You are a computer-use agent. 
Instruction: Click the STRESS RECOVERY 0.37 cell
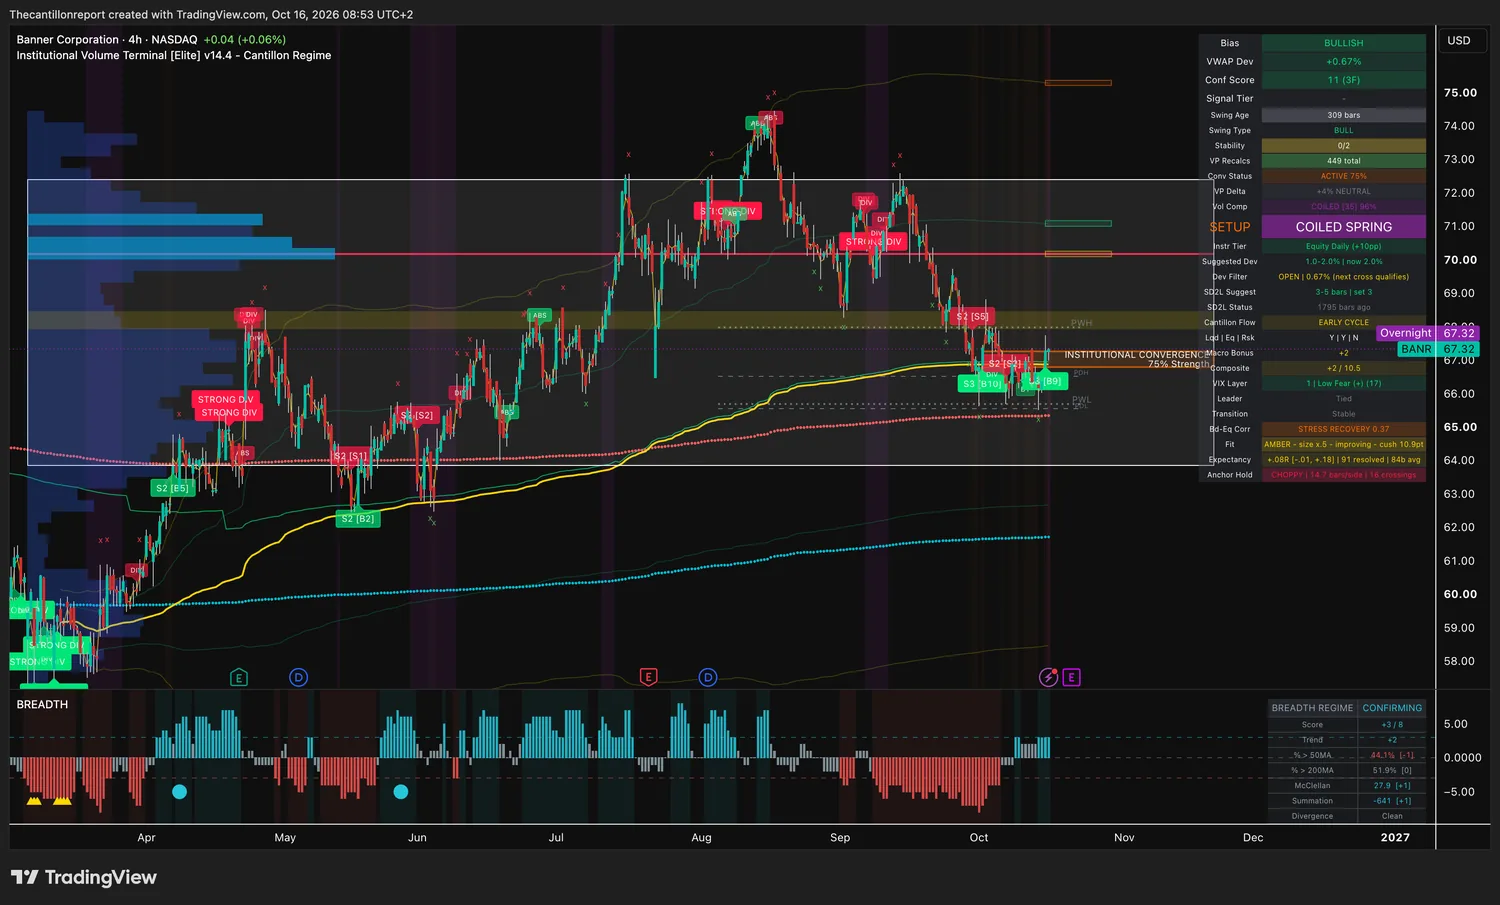point(1344,429)
